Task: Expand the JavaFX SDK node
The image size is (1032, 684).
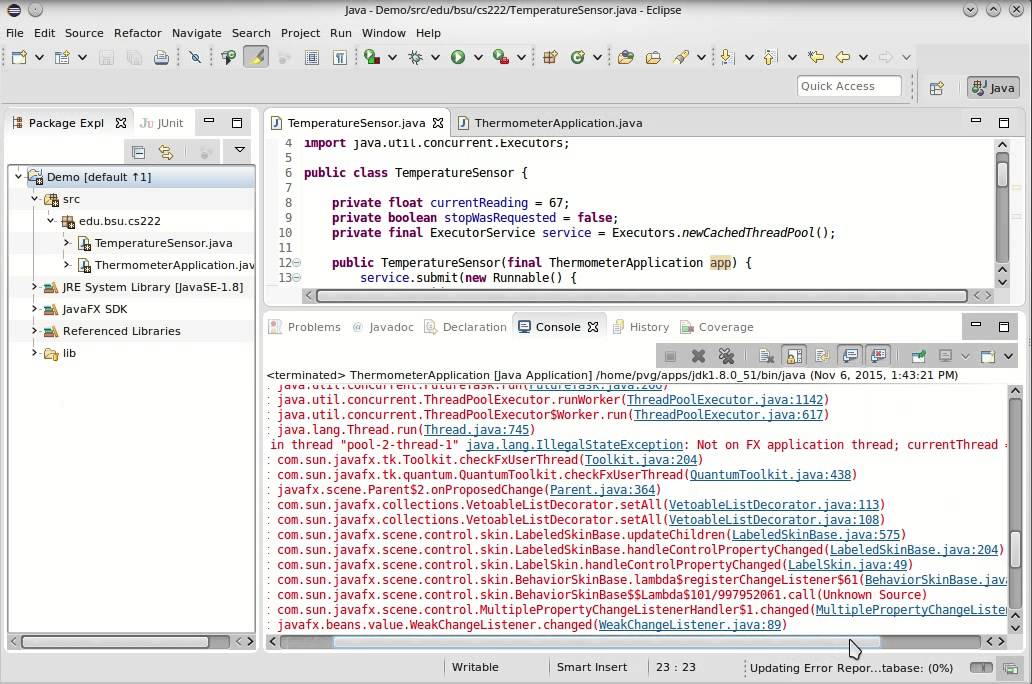Action: (34, 309)
